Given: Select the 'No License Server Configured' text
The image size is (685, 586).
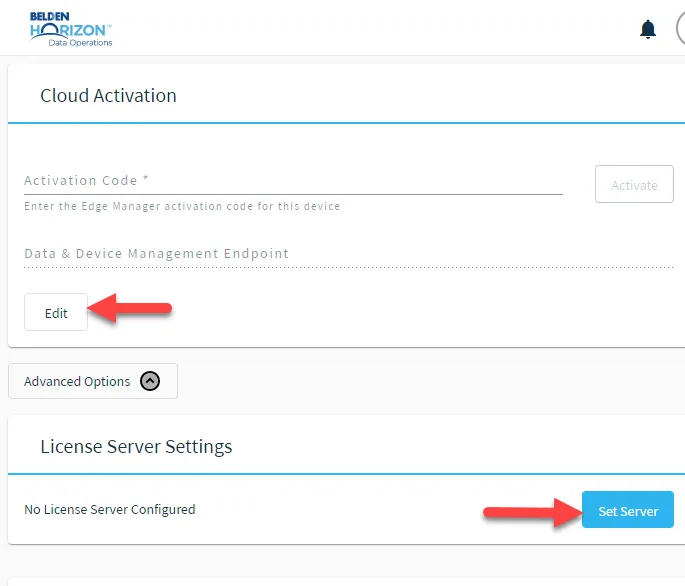Looking at the screenshot, I should [110, 510].
